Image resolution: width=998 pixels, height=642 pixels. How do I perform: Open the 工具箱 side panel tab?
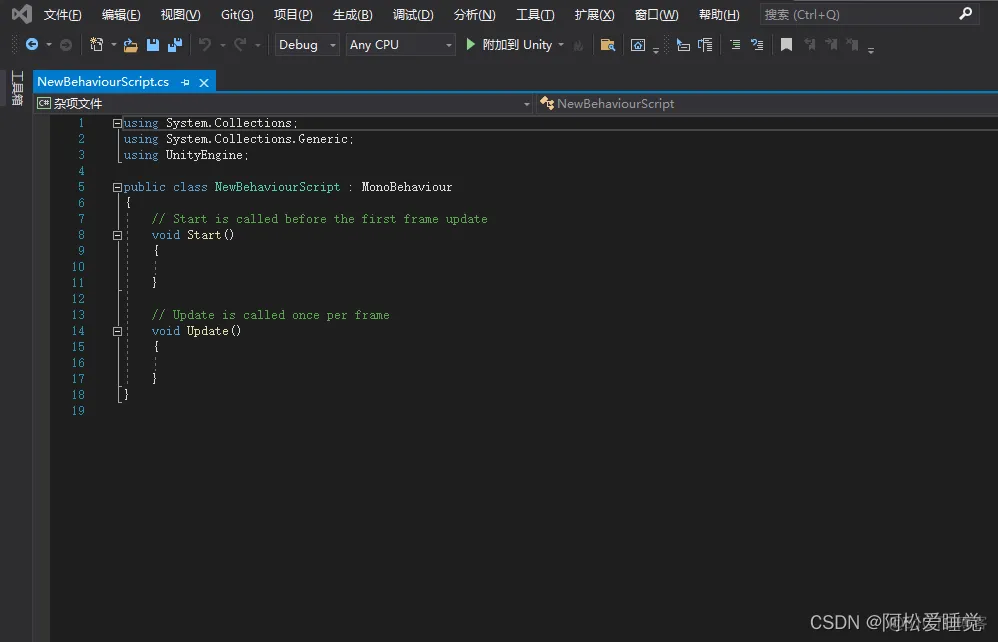pyautogui.click(x=17, y=88)
